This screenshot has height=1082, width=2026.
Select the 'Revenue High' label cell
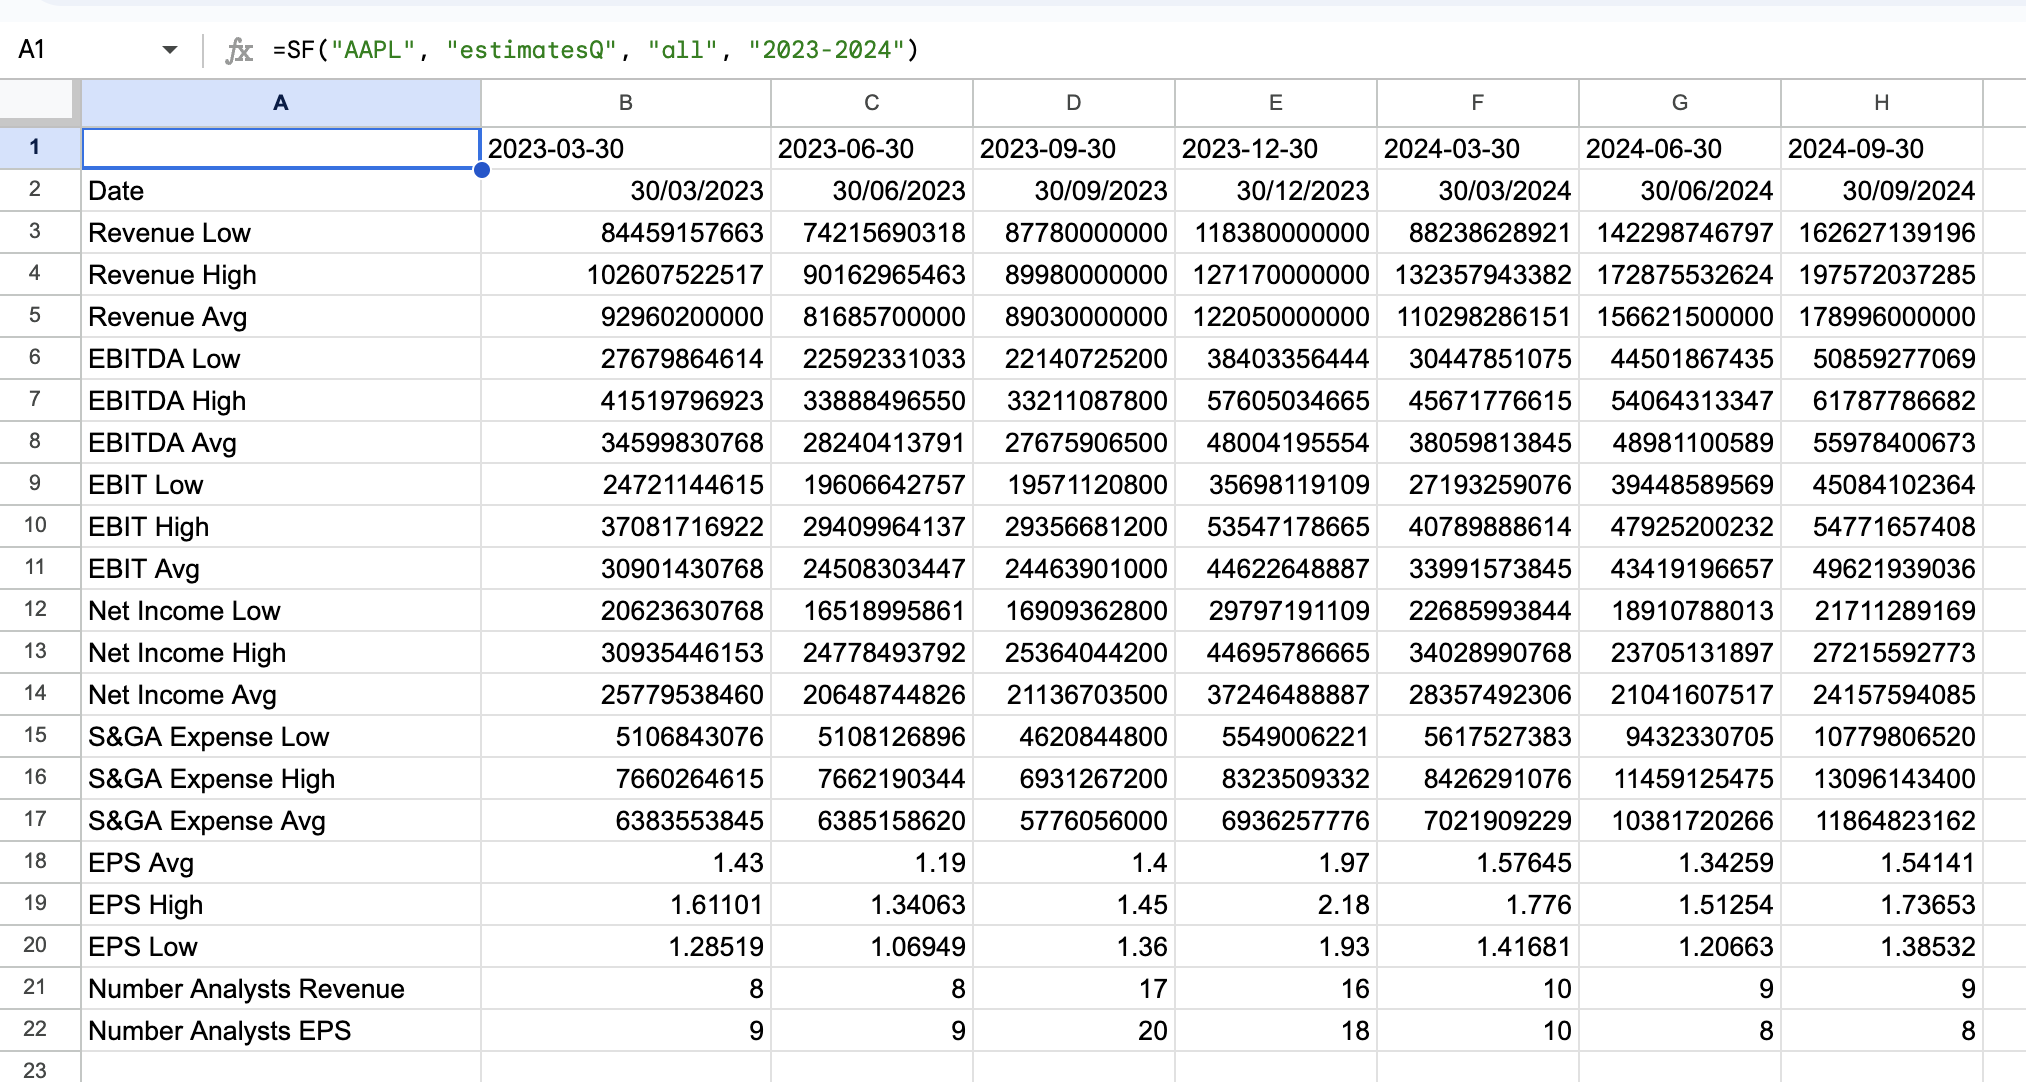(281, 274)
